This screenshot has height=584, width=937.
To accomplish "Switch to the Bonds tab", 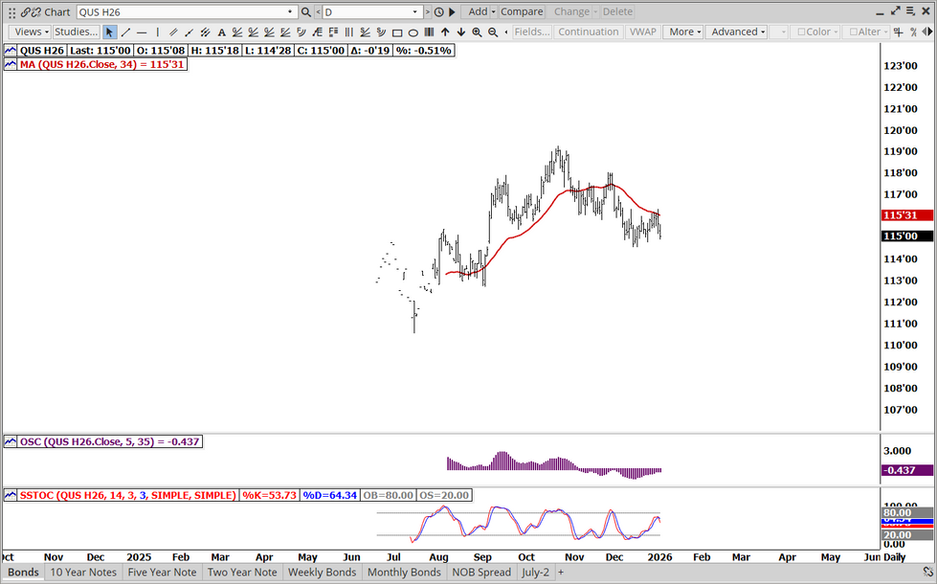I will (x=23, y=572).
